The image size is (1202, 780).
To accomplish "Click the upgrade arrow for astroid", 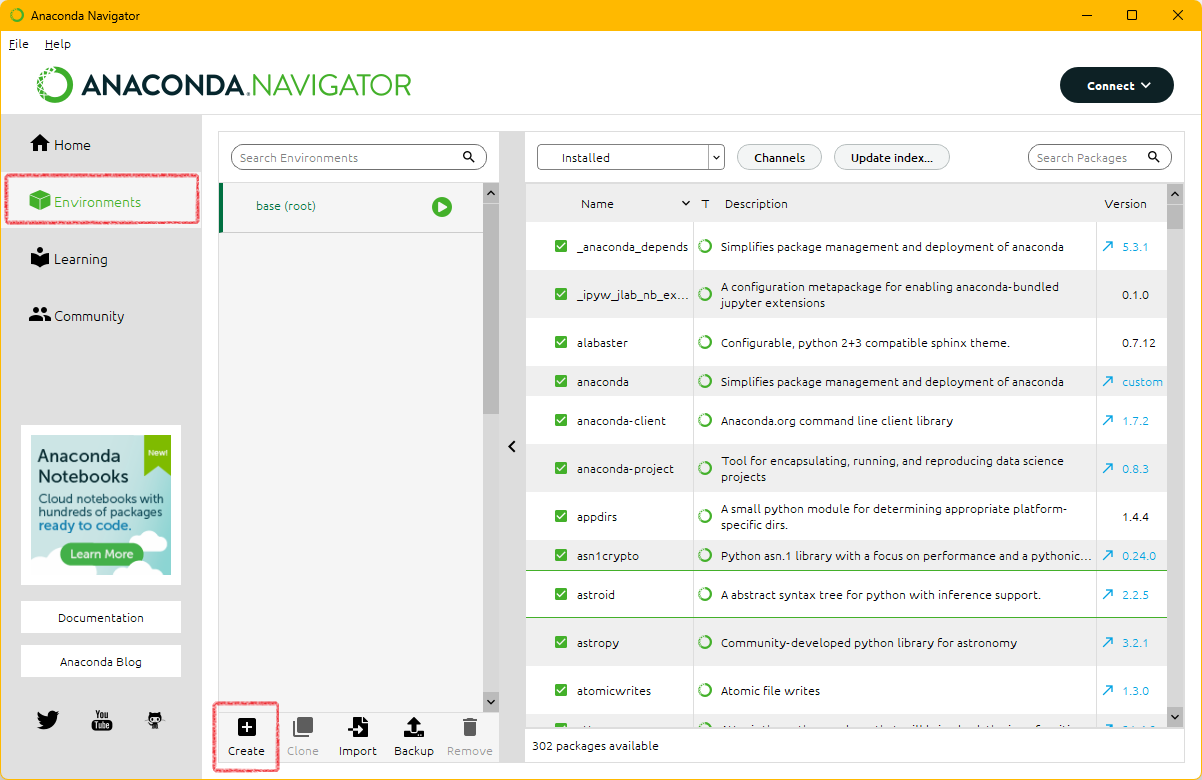I will pyautogui.click(x=1108, y=594).
